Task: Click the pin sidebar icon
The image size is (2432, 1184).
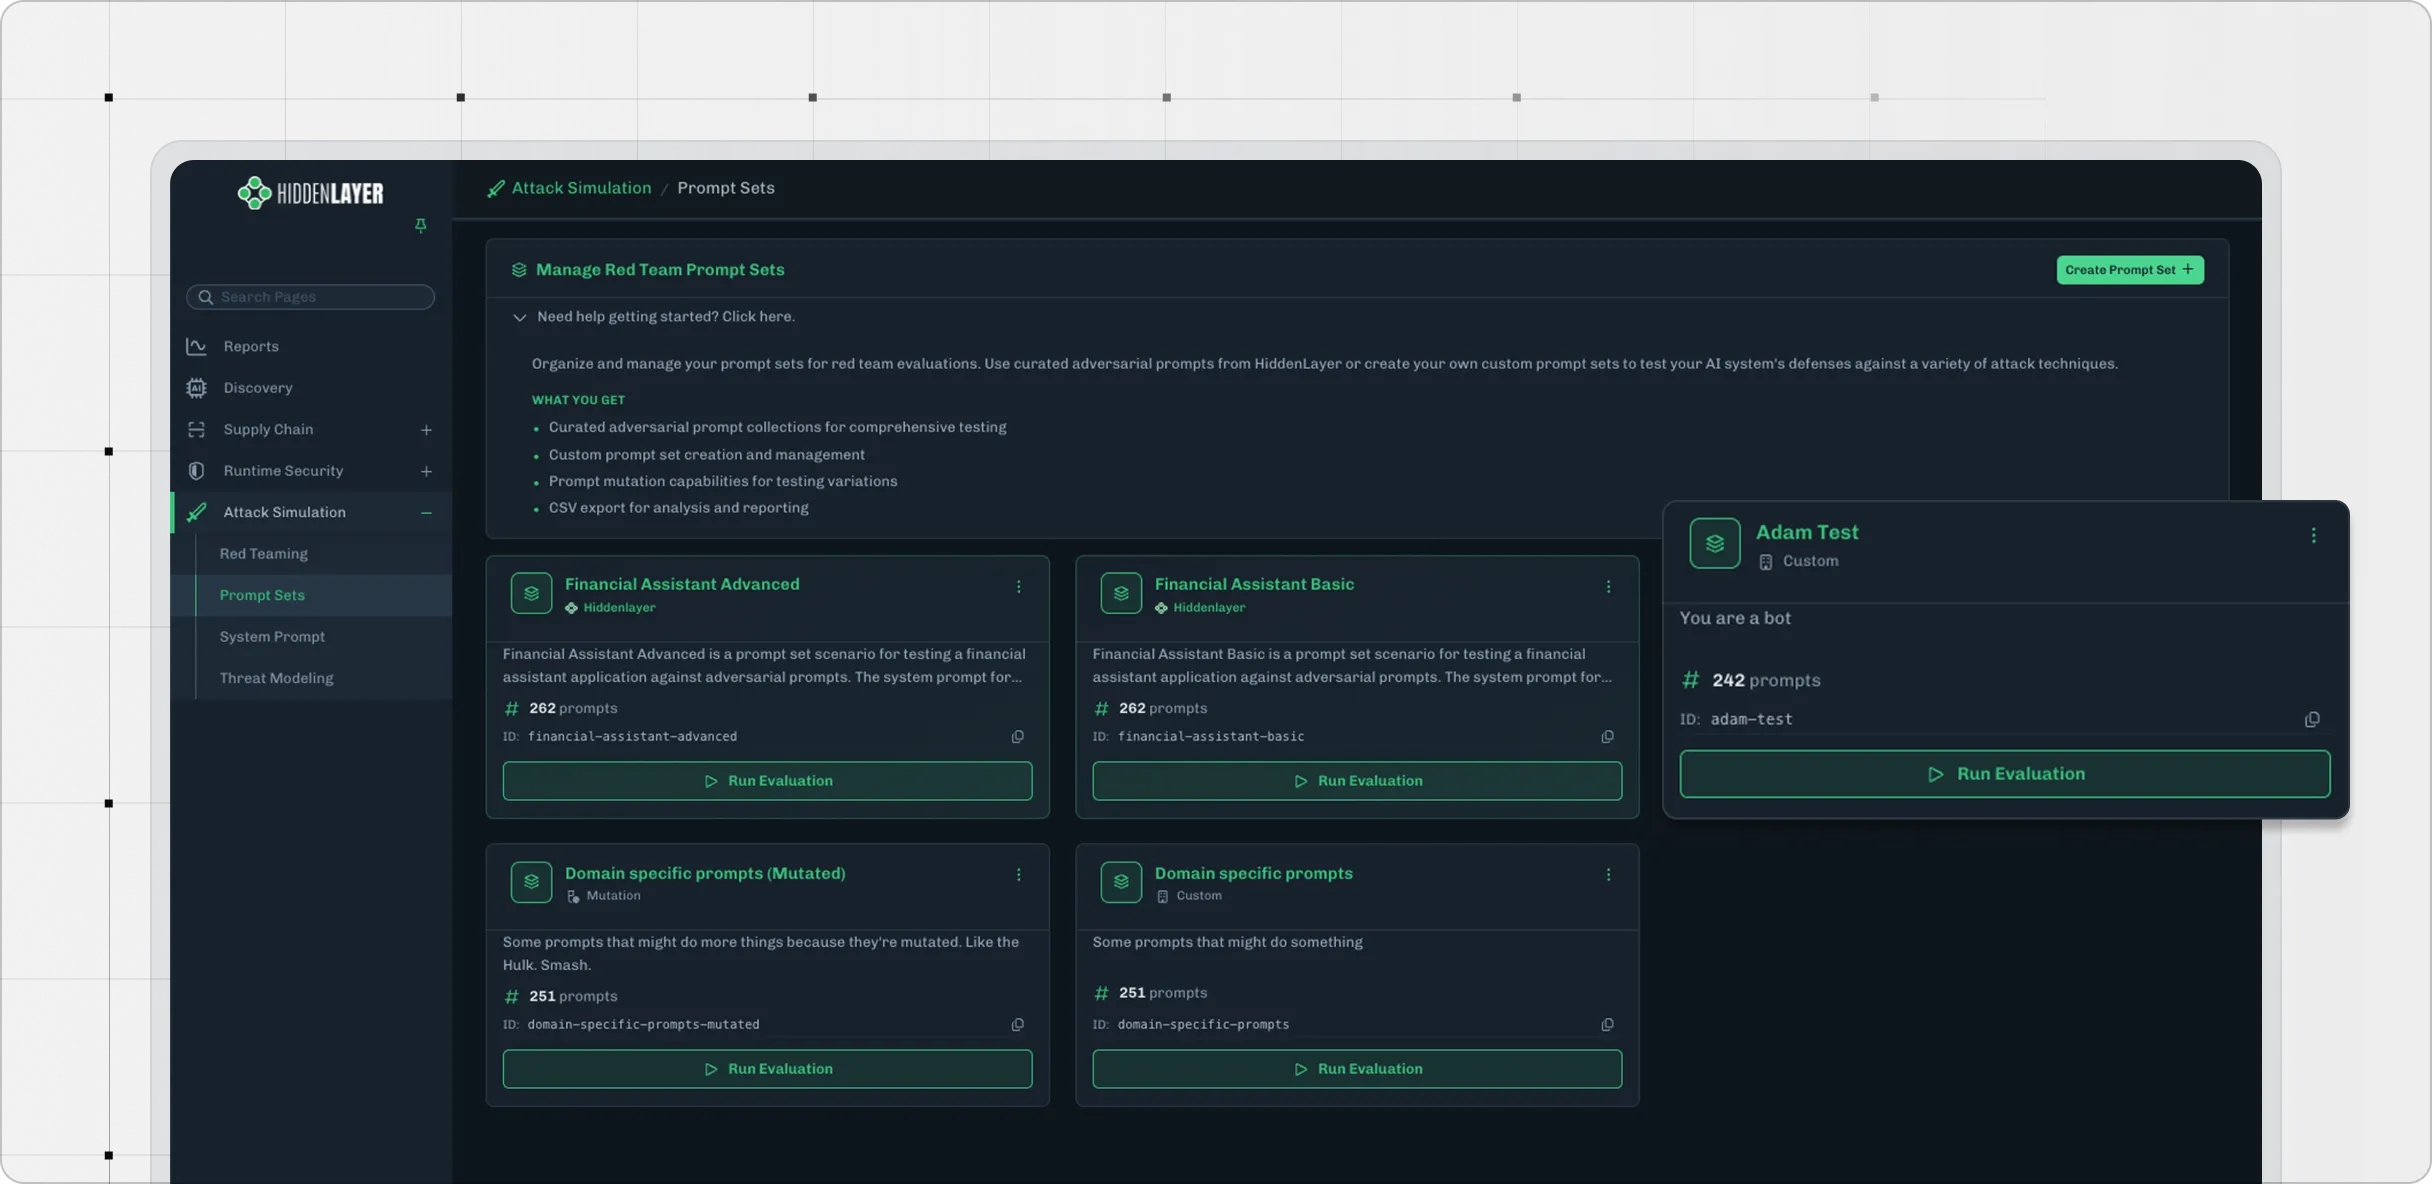Action: coord(421,226)
